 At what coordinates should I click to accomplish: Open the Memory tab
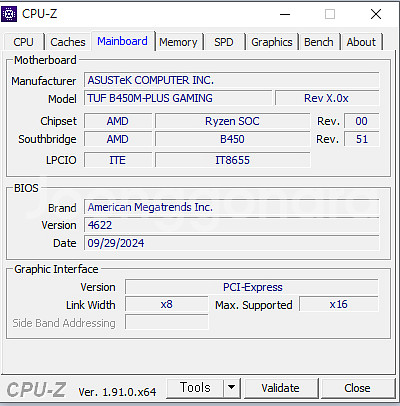[178, 42]
